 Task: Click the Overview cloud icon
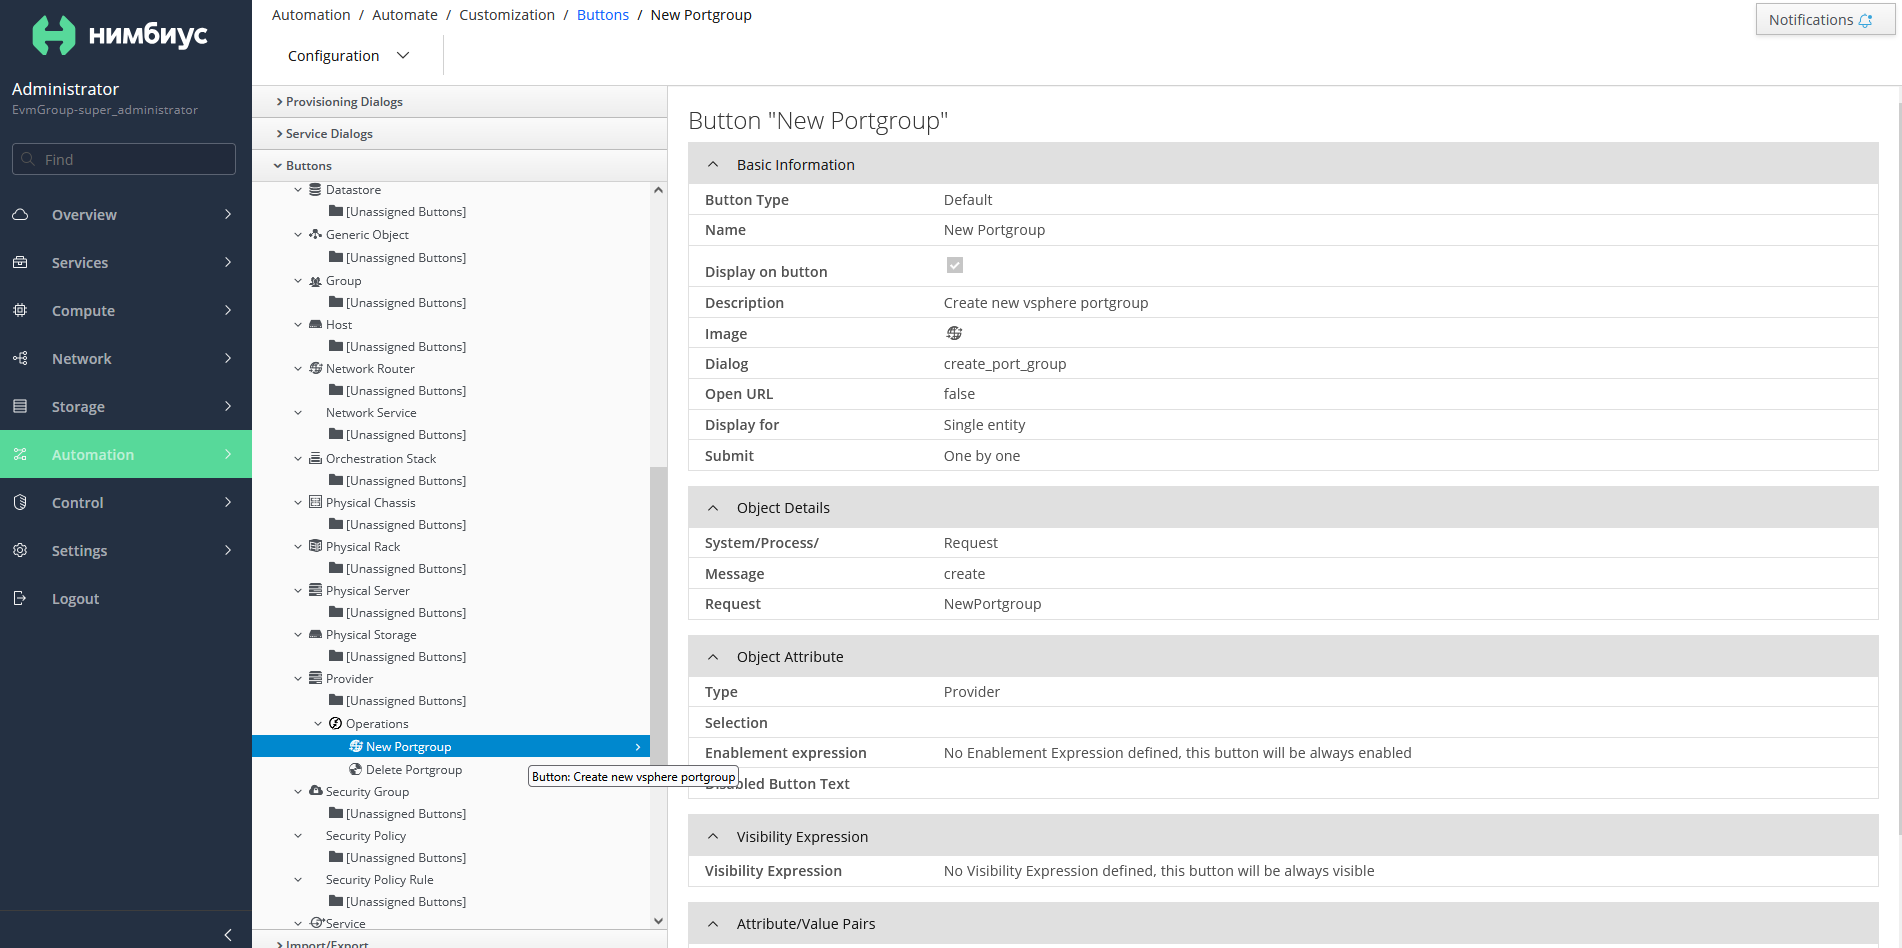[20, 214]
